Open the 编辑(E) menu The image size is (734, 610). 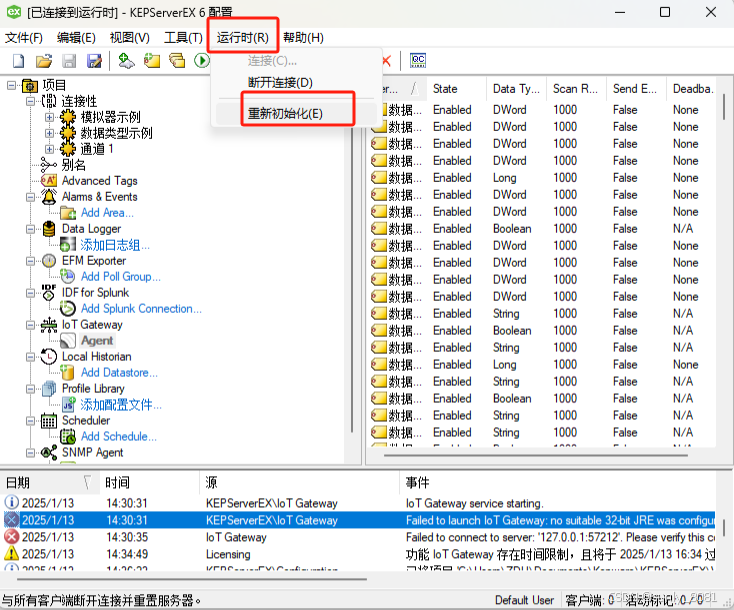tap(76, 37)
